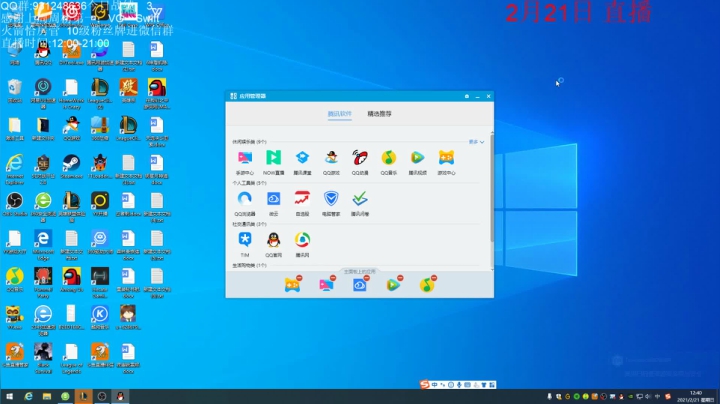720x404 pixels.
Task: Launch QQ游戏 from the app manager list
Action: 331,158
